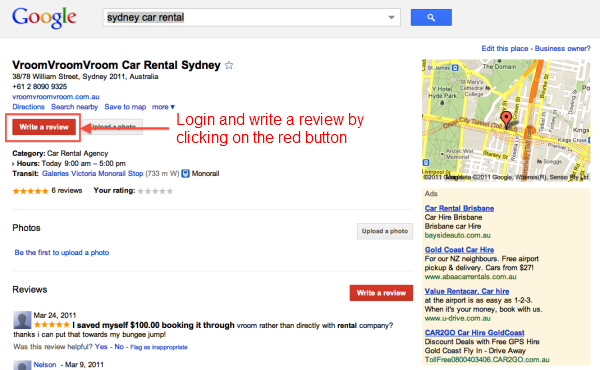Open the search suggestions dropdown arrow
Viewport: 600px width, 370px height.
click(391, 18)
